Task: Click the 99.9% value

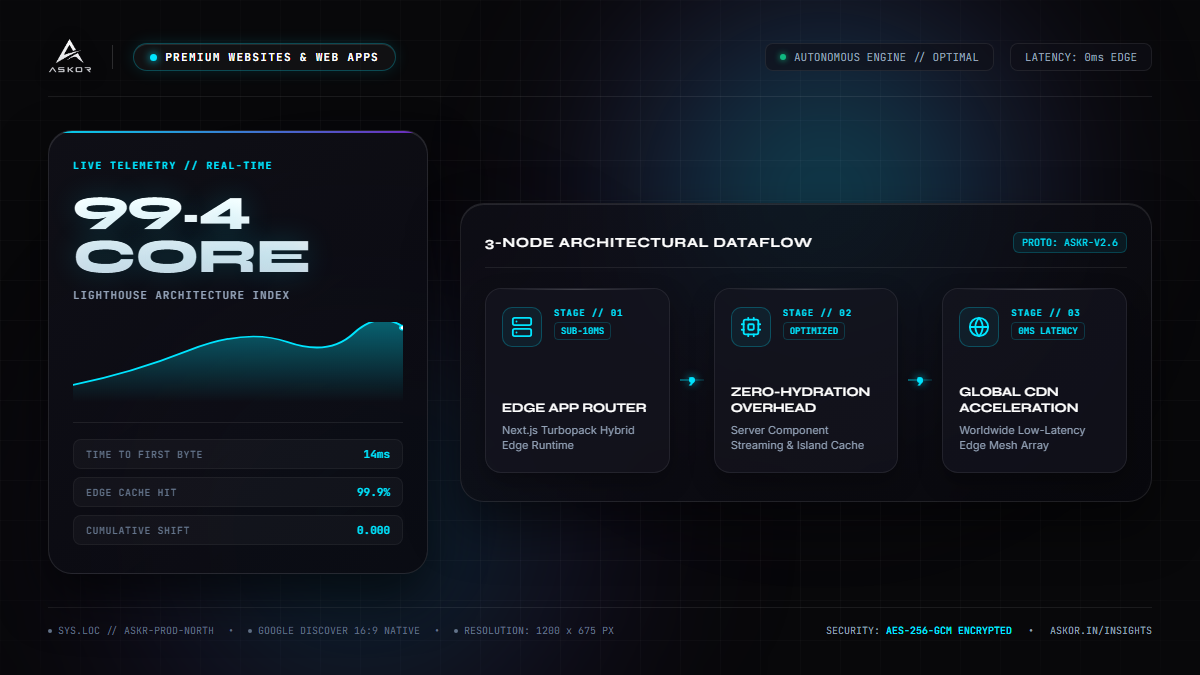Action: [374, 493]
